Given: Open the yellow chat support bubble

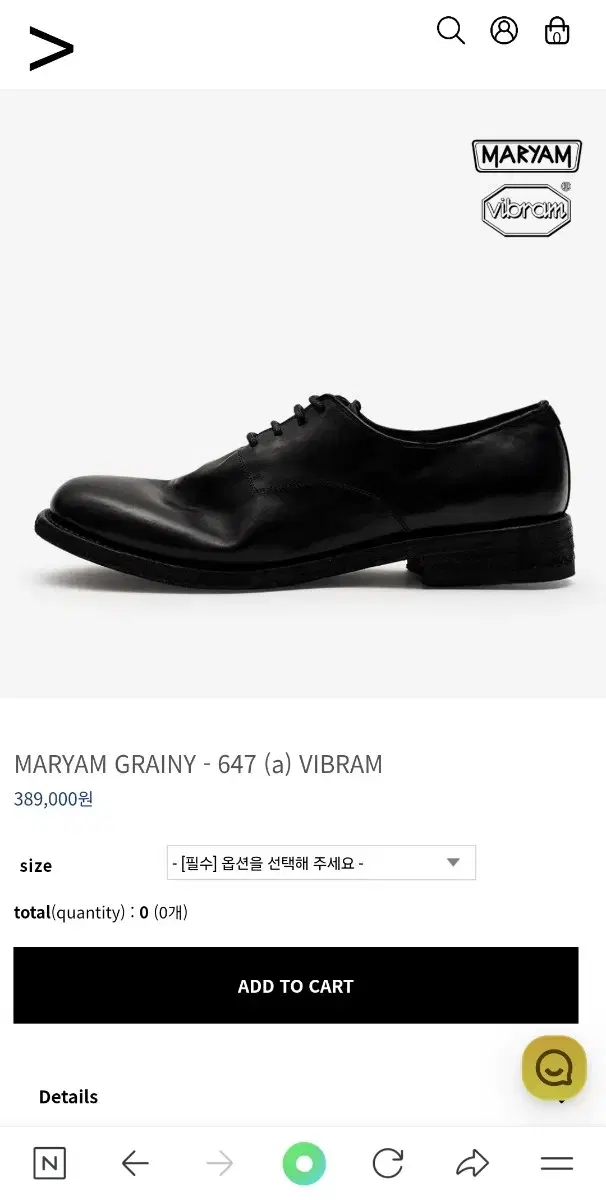Looking at the screenshot, I should [x=554, y=1068].
